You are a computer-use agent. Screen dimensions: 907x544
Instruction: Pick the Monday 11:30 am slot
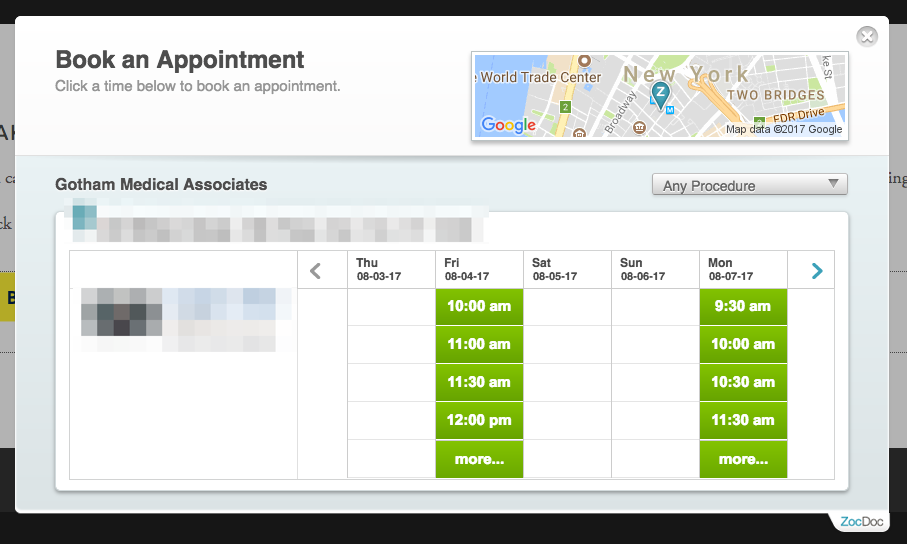[743, 420]
